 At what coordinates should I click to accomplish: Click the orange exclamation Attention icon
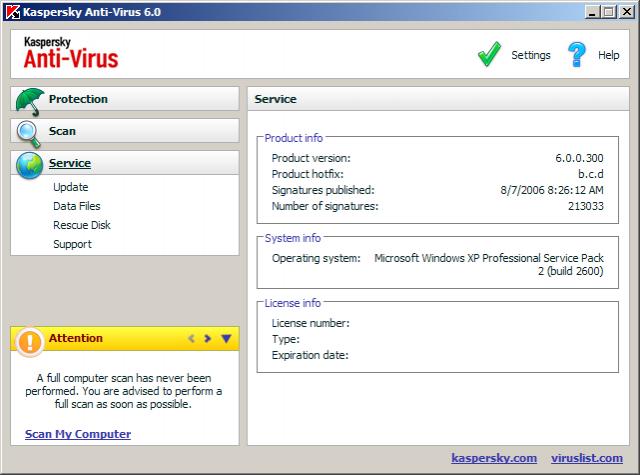tap(29, 341)
